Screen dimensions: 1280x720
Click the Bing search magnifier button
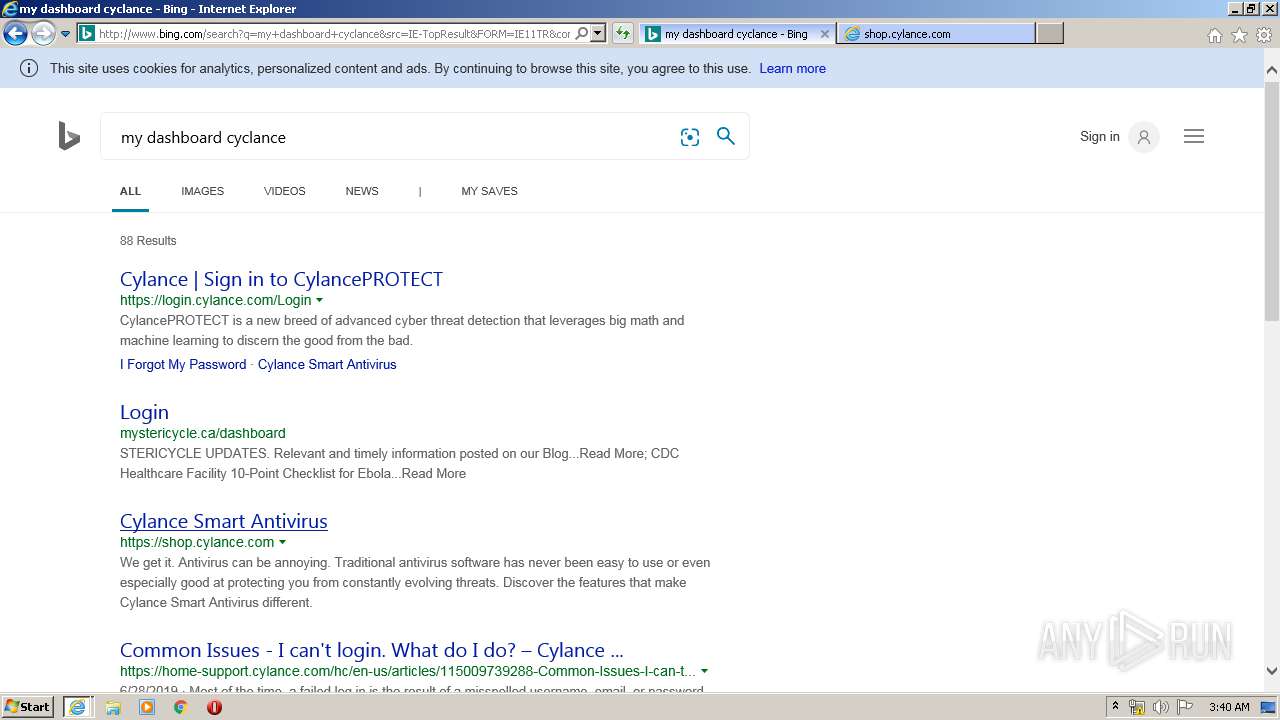pos(726,136)
